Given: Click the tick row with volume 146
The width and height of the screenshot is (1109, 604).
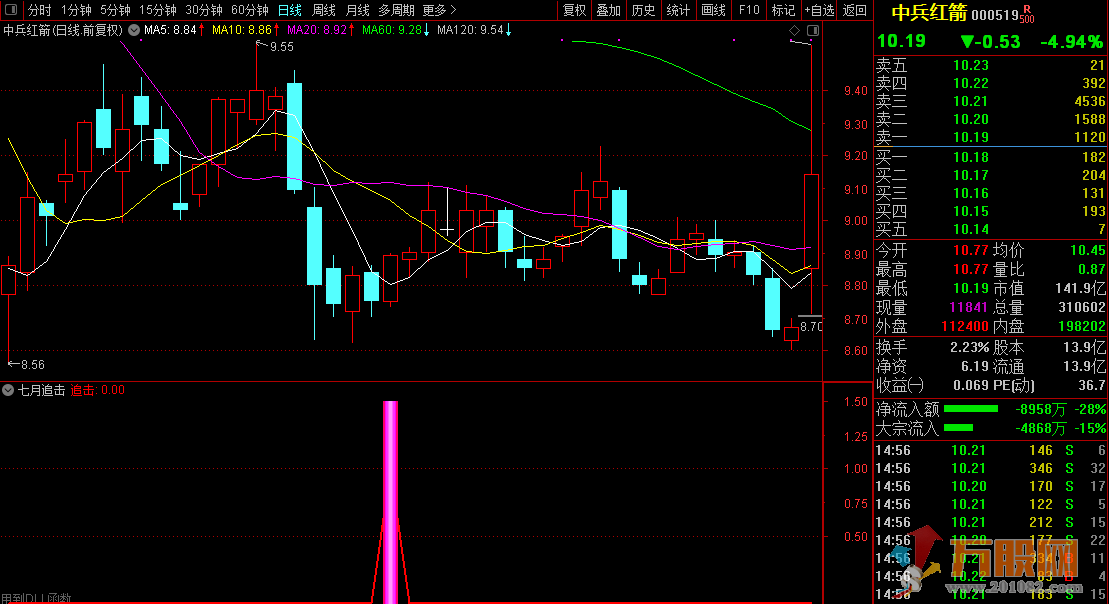Looking at the screenshot, I should pyautogui.click(x=990, y=450).
